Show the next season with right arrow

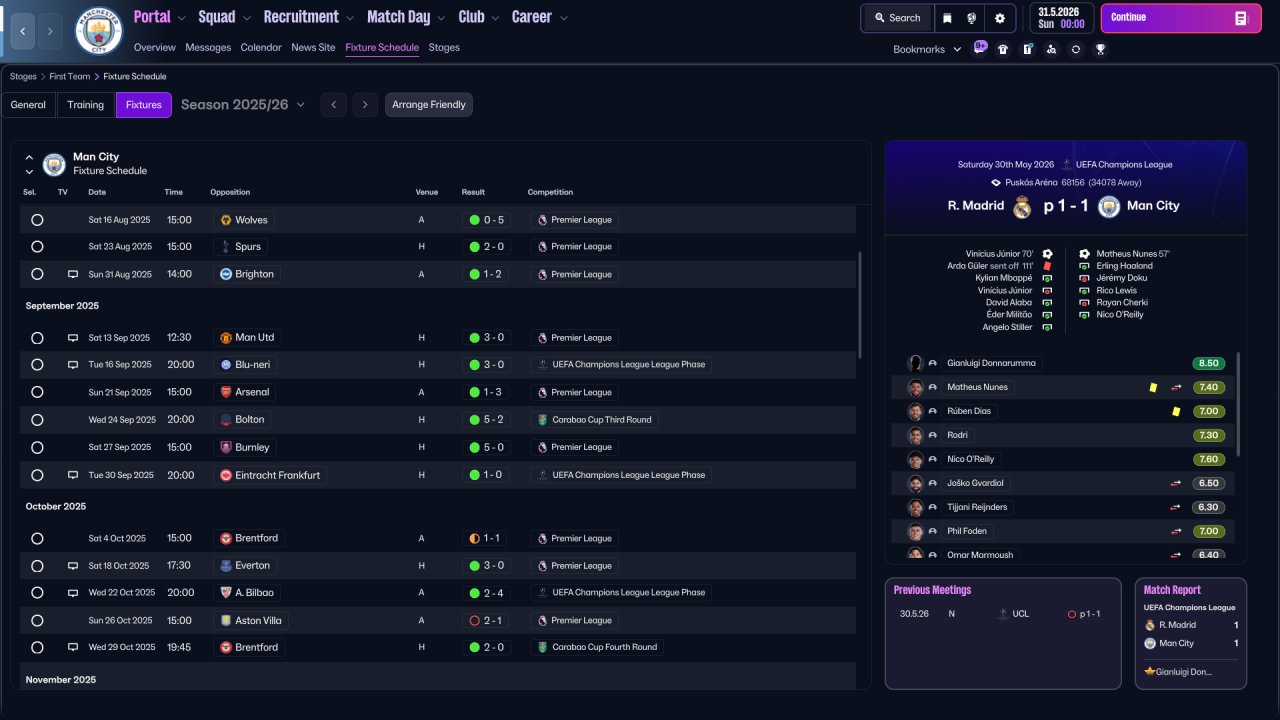pos(365,105)
